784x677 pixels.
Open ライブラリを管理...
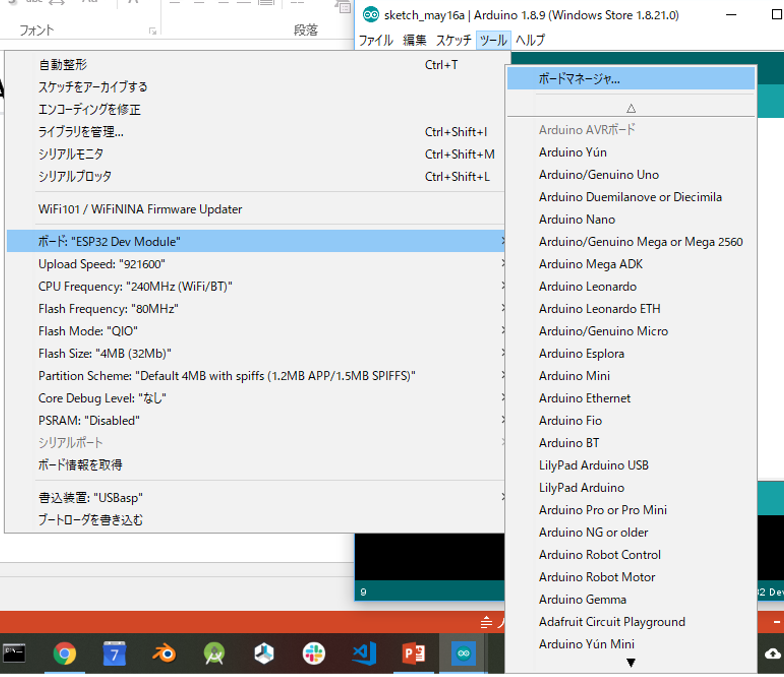[256, 132]
